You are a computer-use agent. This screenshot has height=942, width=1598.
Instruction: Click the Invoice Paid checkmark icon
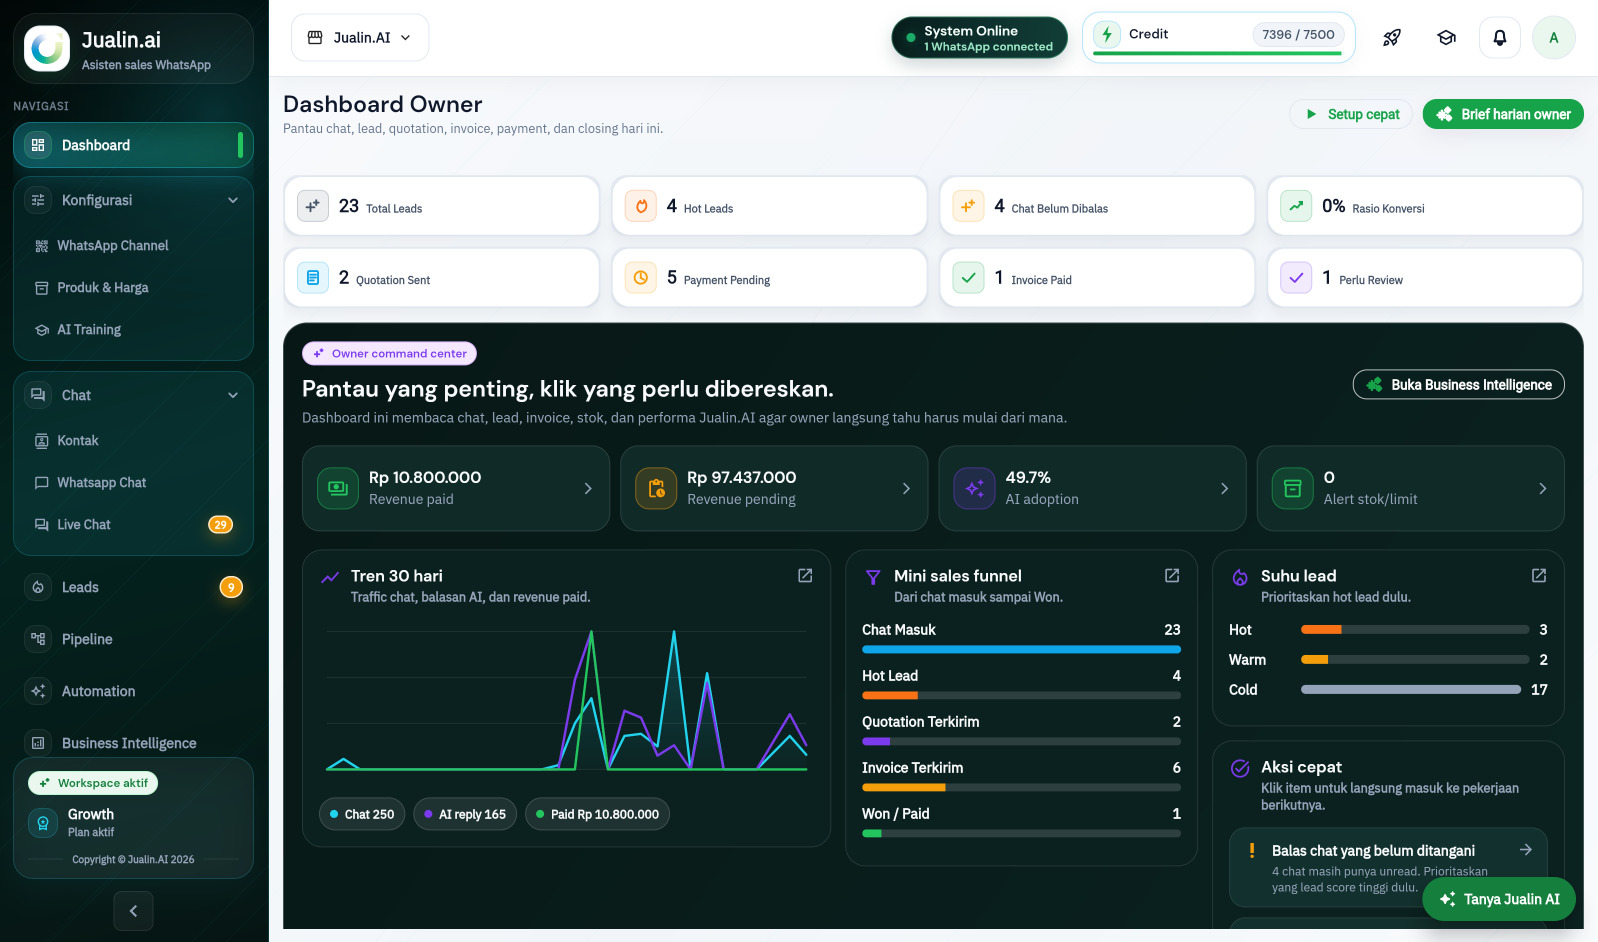point(968,278)
